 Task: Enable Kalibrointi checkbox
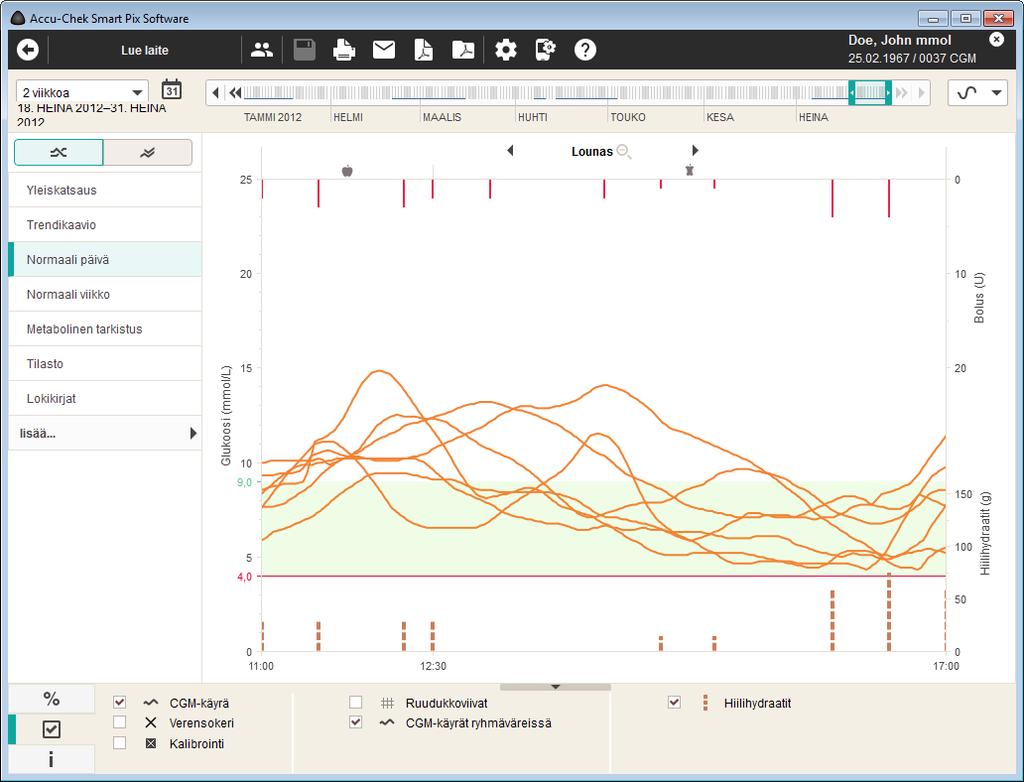click(120, 743)
